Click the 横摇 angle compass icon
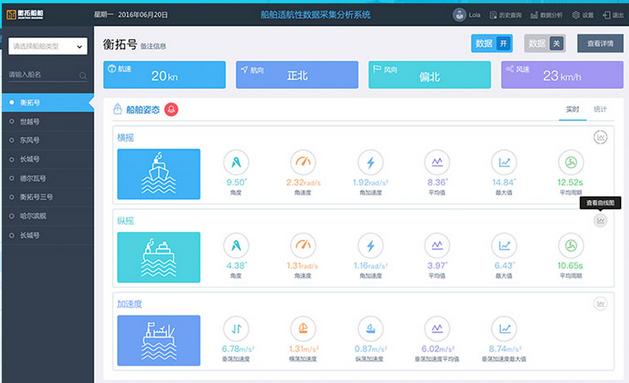This screenshot has width=629, height=383. (x=236, y=162)
